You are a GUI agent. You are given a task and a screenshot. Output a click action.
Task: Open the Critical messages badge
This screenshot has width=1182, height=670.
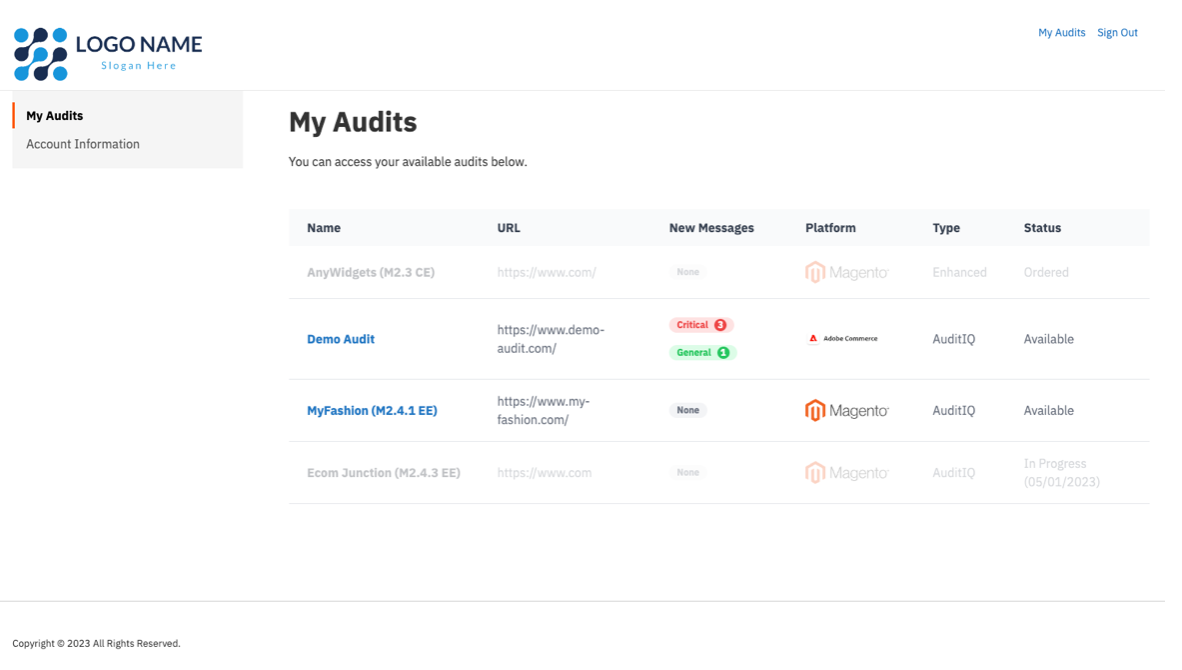701,325
